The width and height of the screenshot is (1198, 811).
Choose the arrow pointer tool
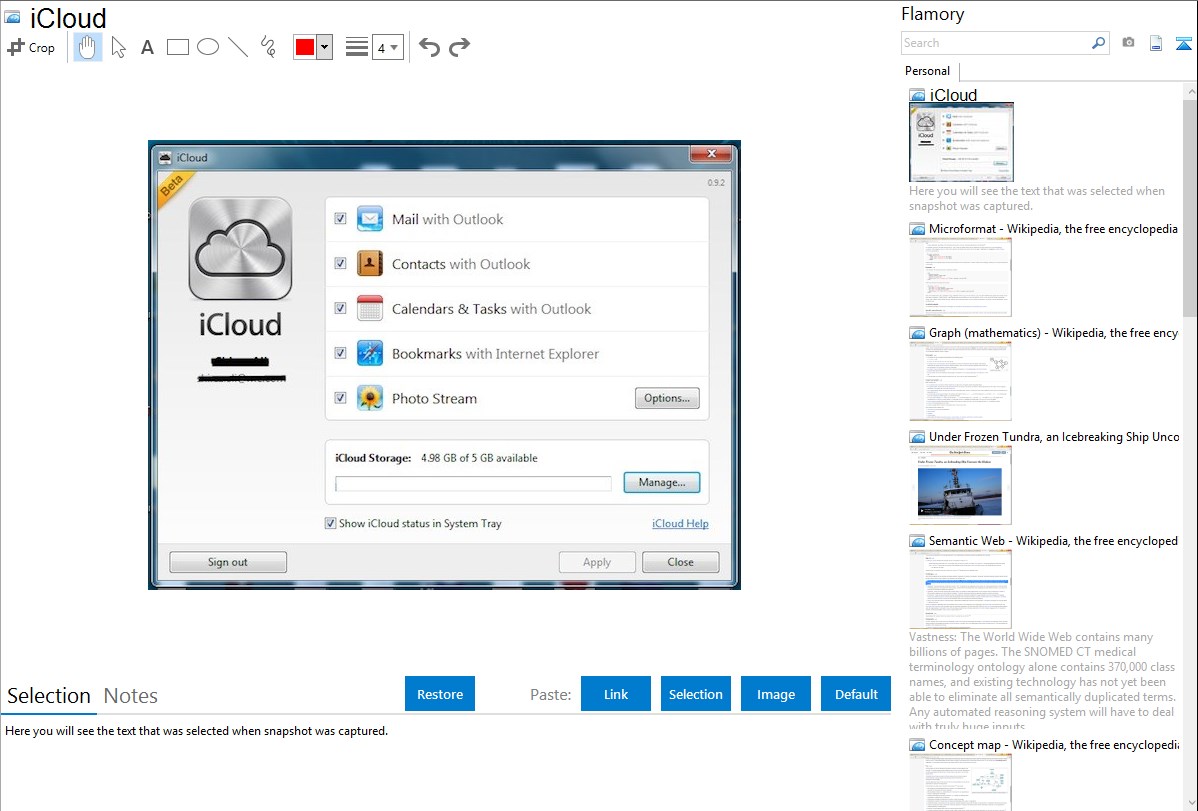coord(118,47)
